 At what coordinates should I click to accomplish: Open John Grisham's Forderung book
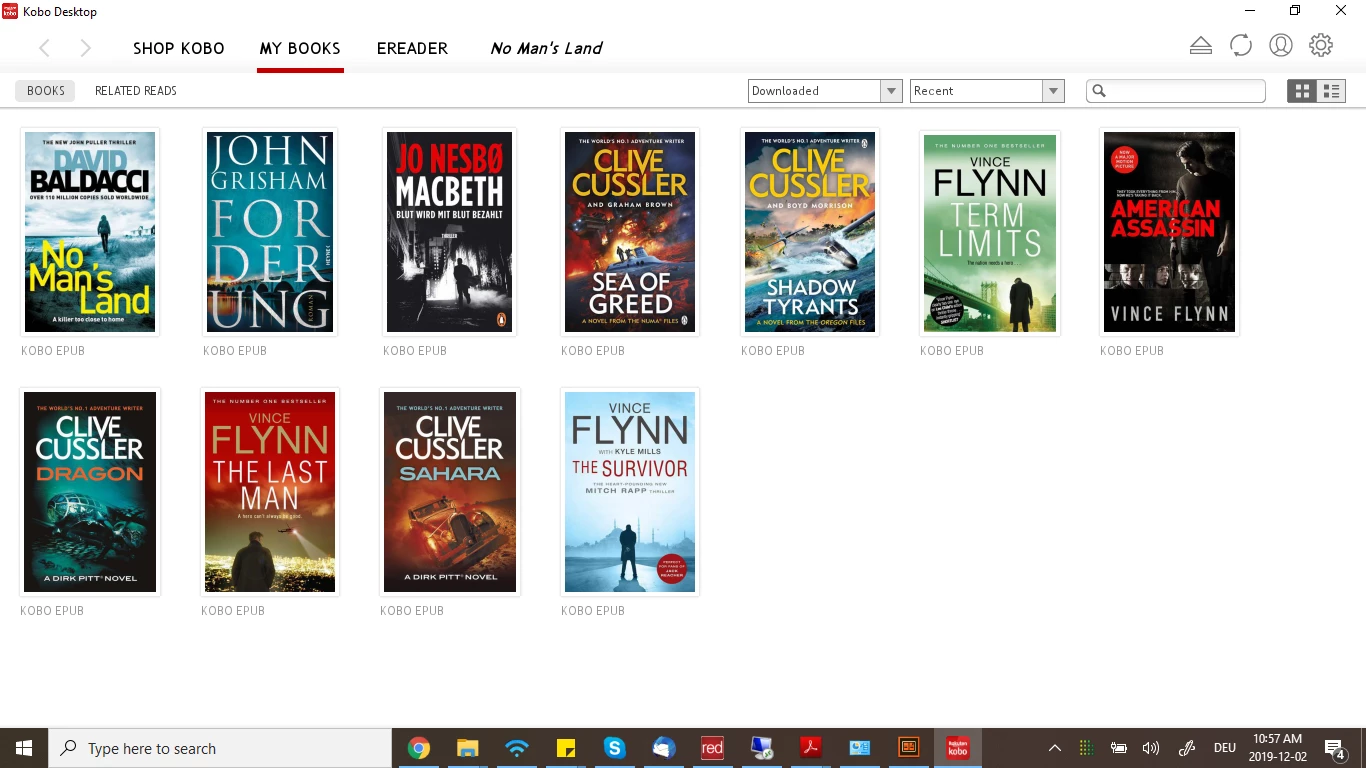coord(270,232)
